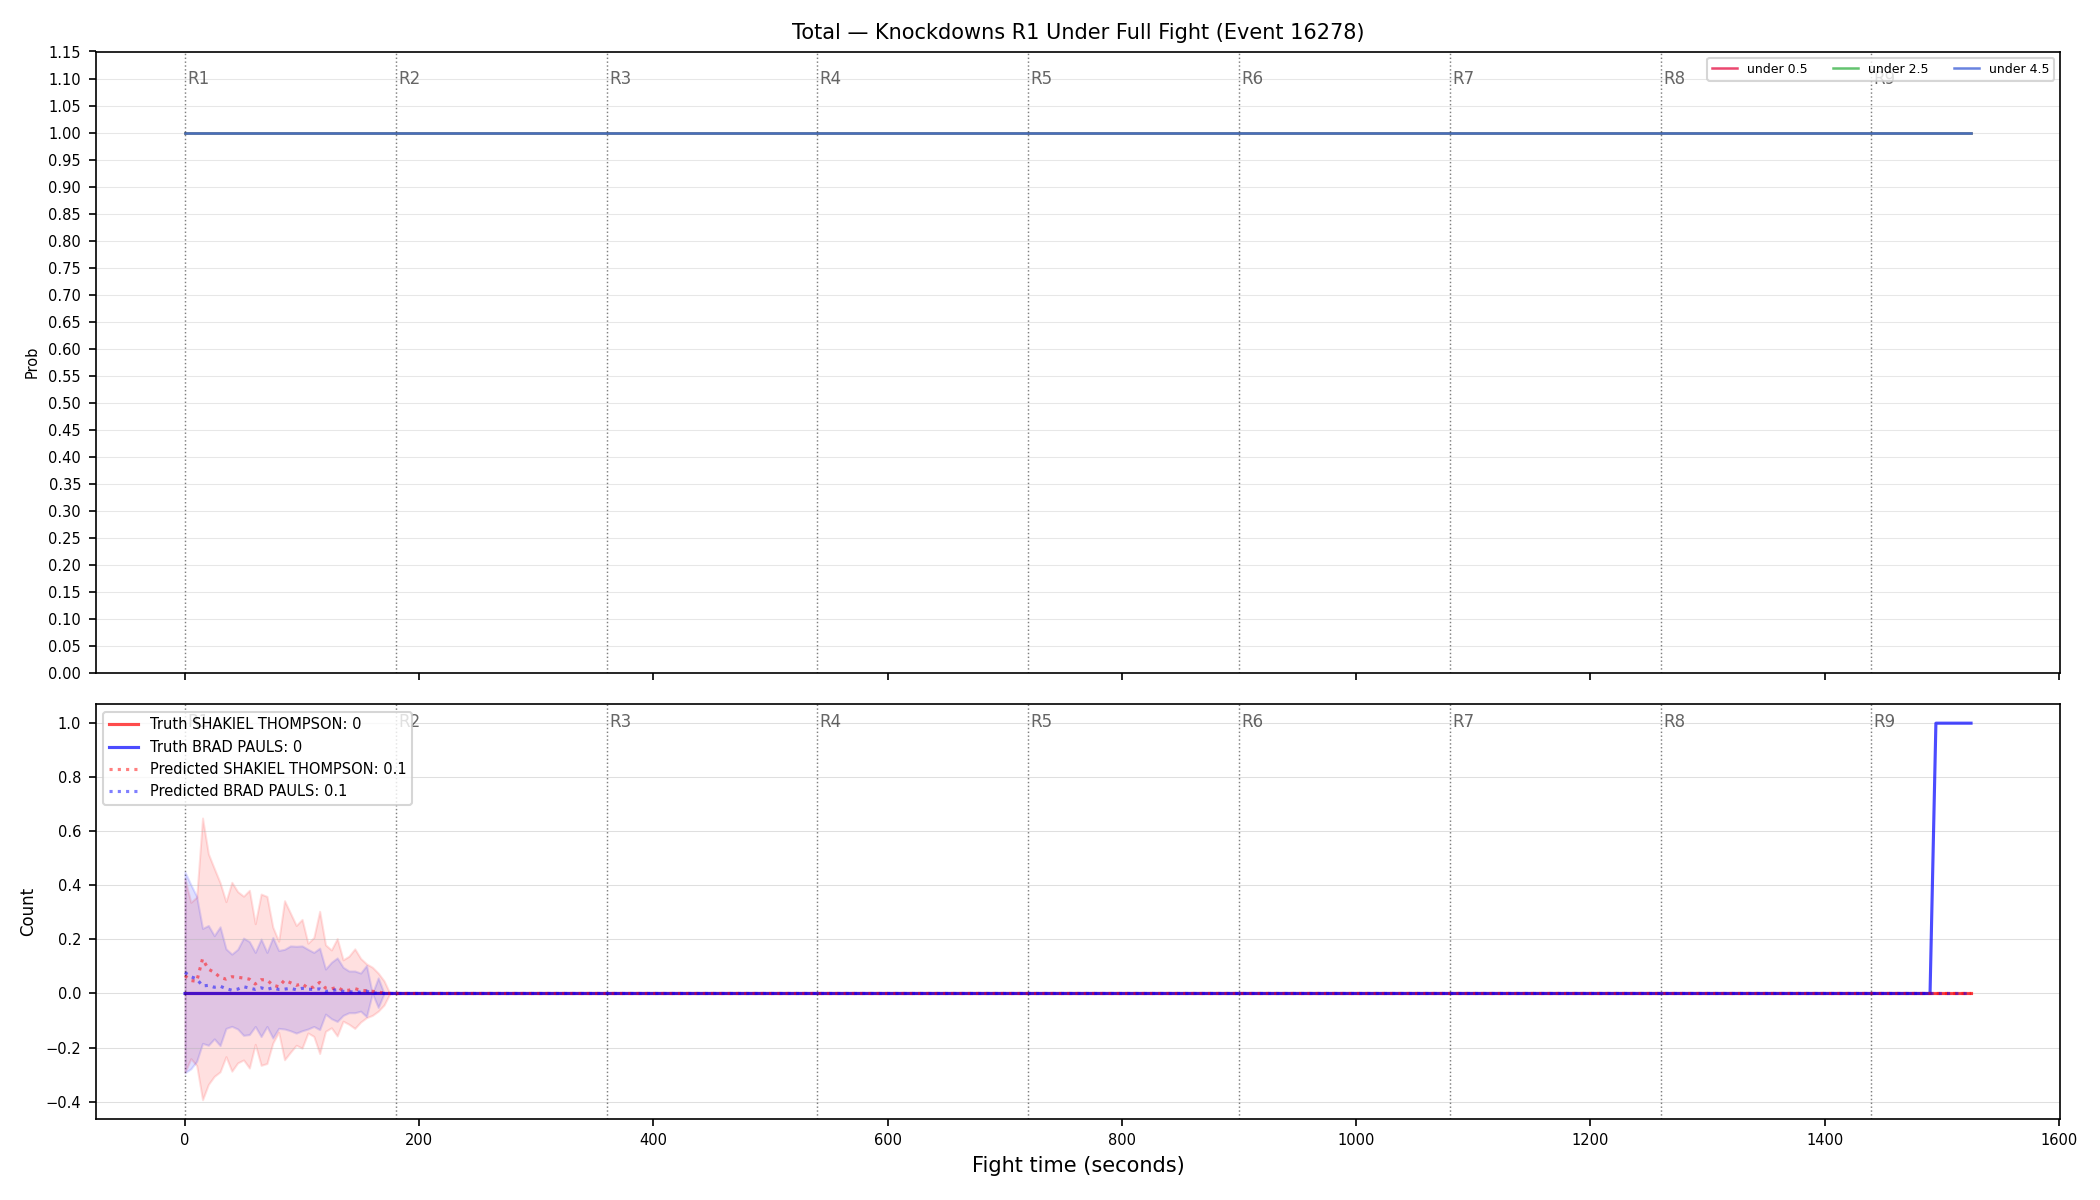Screen dimensions: 2100x1200
Task: Click the 'Fight time (seconds)' axis label
Action: pos(1078,1165)
